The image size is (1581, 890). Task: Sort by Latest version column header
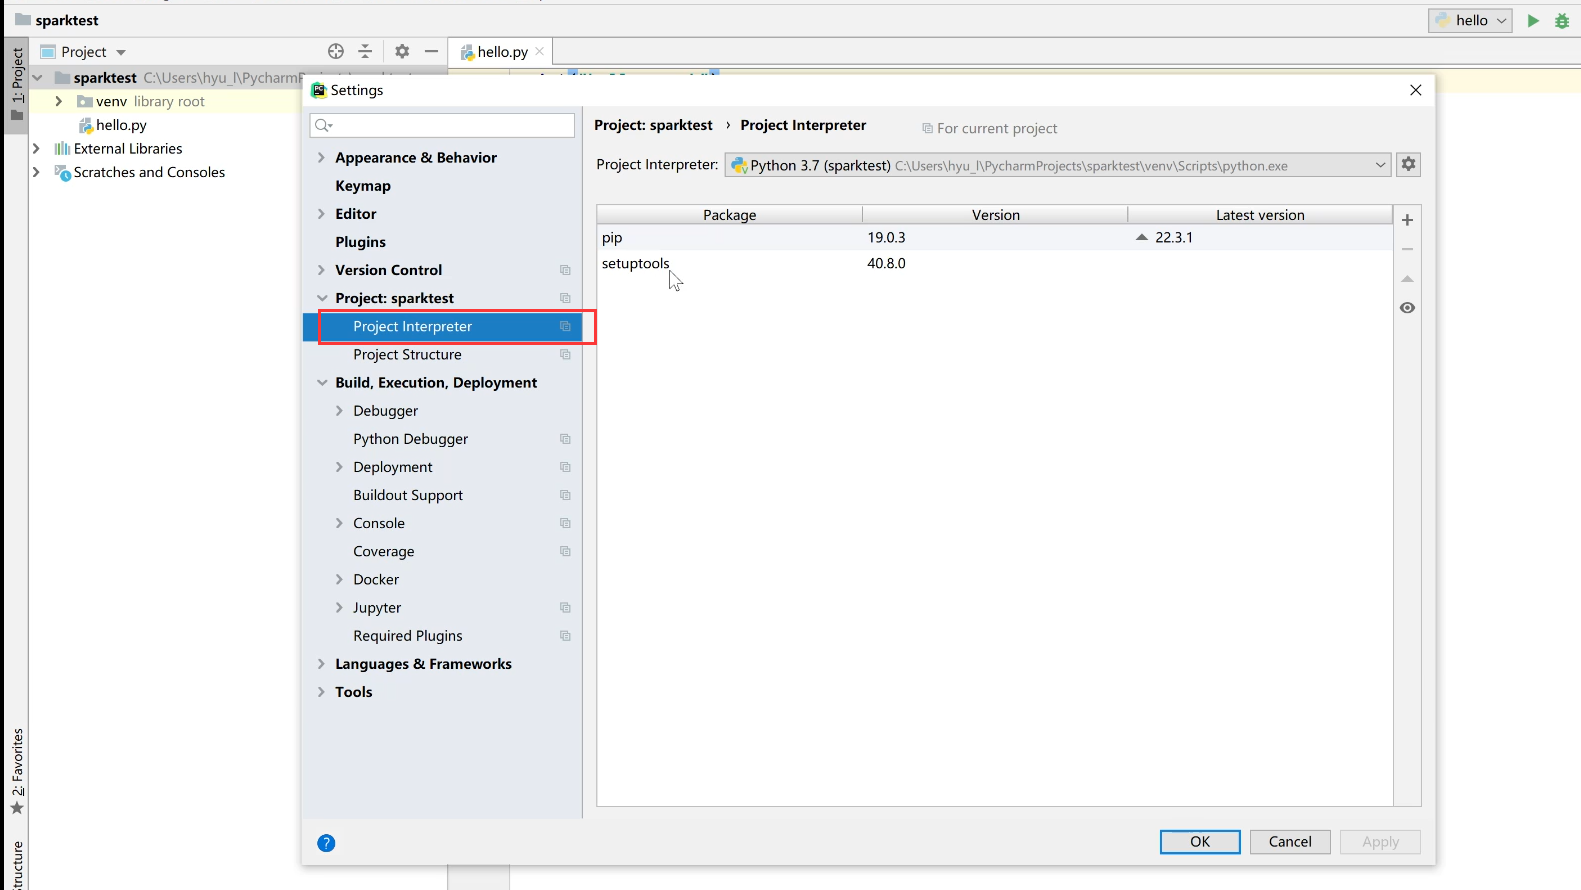click(x=1260, y=215)
